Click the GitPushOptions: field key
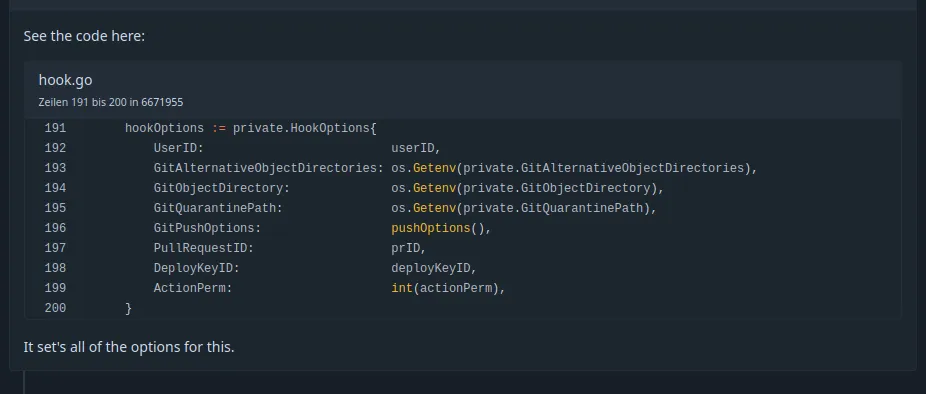Image resolution: width=926 pixels, height=394 pixels. 207,228
